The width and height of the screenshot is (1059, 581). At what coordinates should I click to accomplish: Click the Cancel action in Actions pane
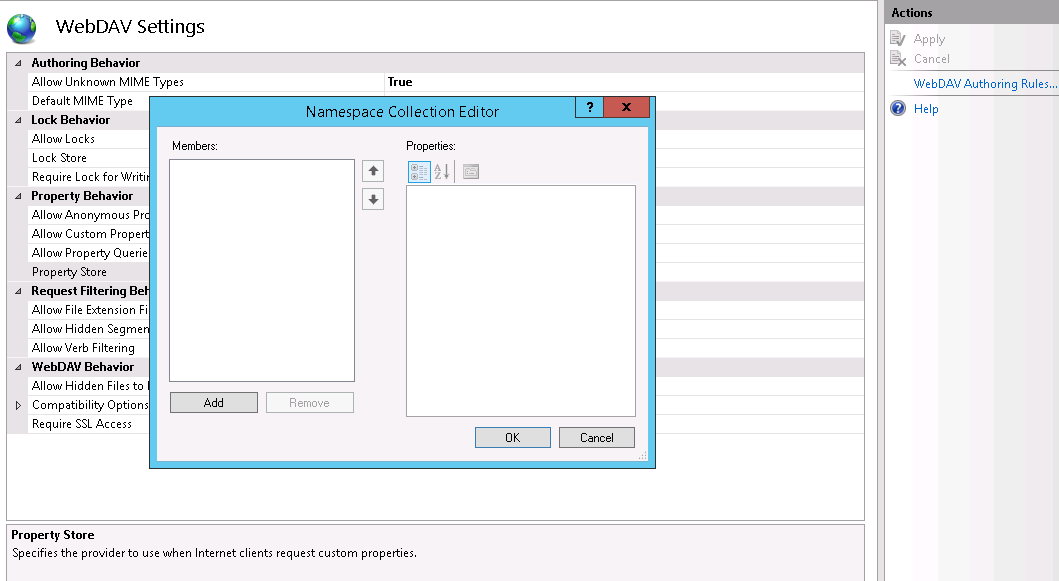[x=931, y=59]
